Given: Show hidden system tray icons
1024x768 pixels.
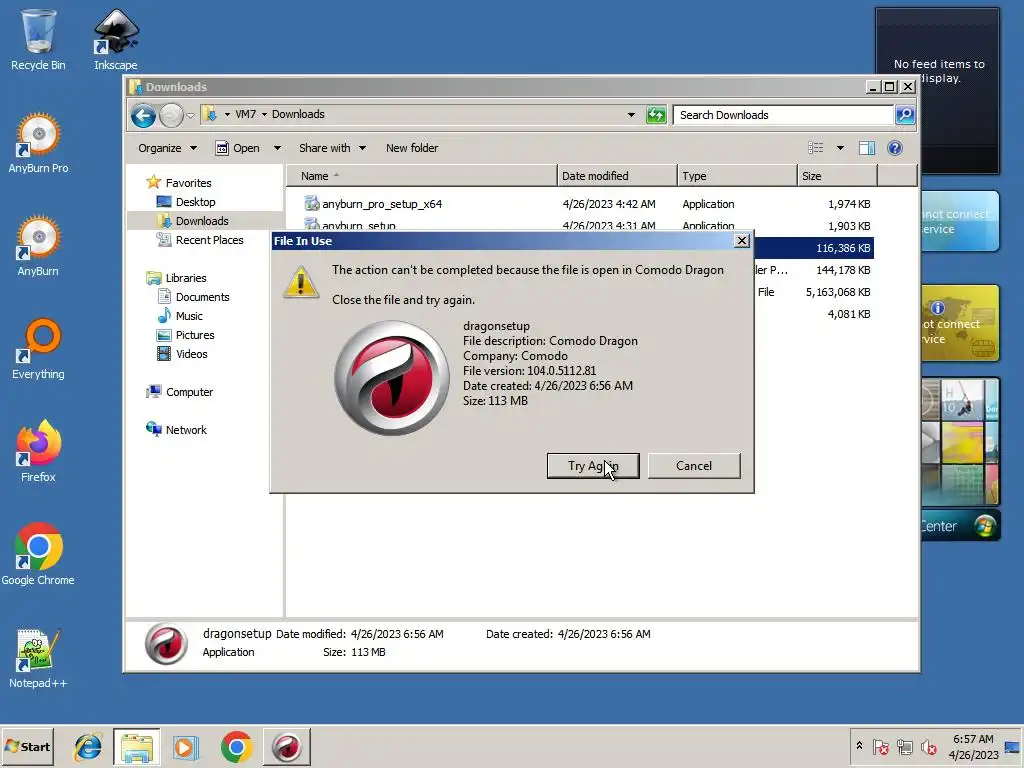Looking at the screenshot, I should pos(859,746).
